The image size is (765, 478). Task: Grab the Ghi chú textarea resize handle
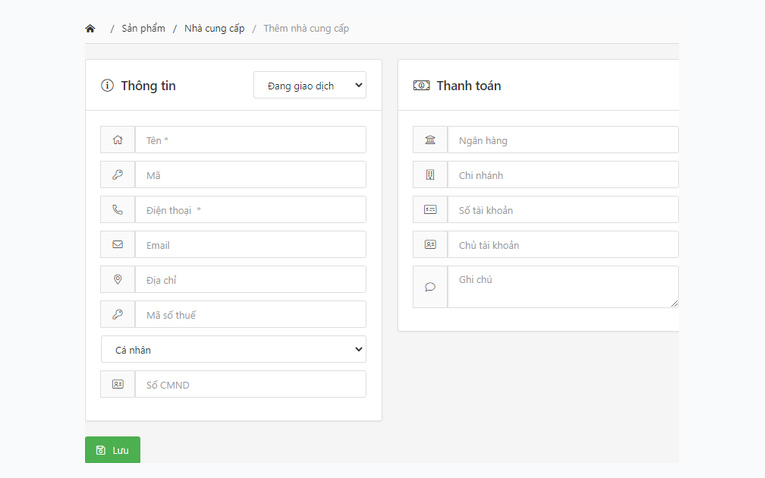click(674, 303)
